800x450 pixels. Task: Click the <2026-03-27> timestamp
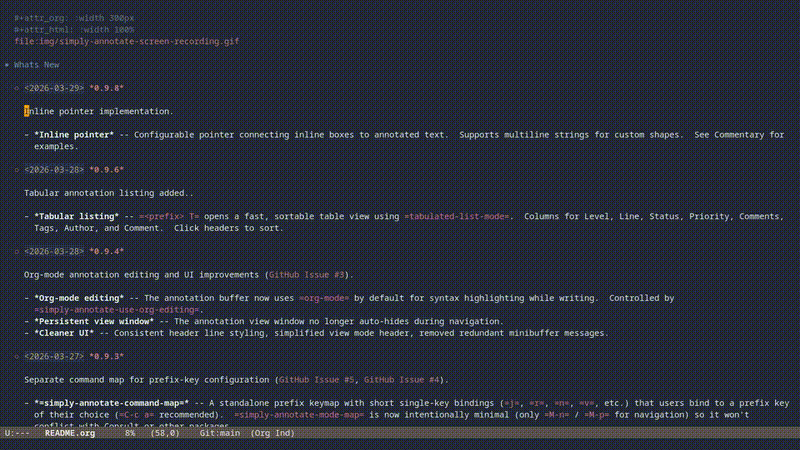(x=54, y=357)
